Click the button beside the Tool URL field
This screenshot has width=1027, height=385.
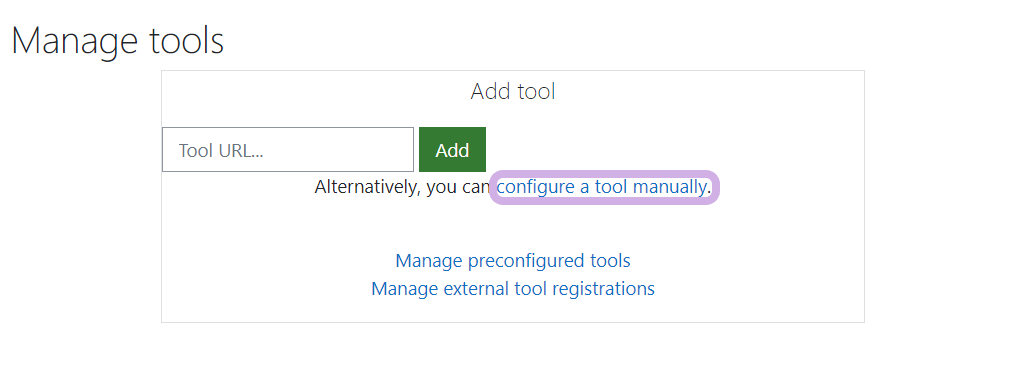[453, 150]
